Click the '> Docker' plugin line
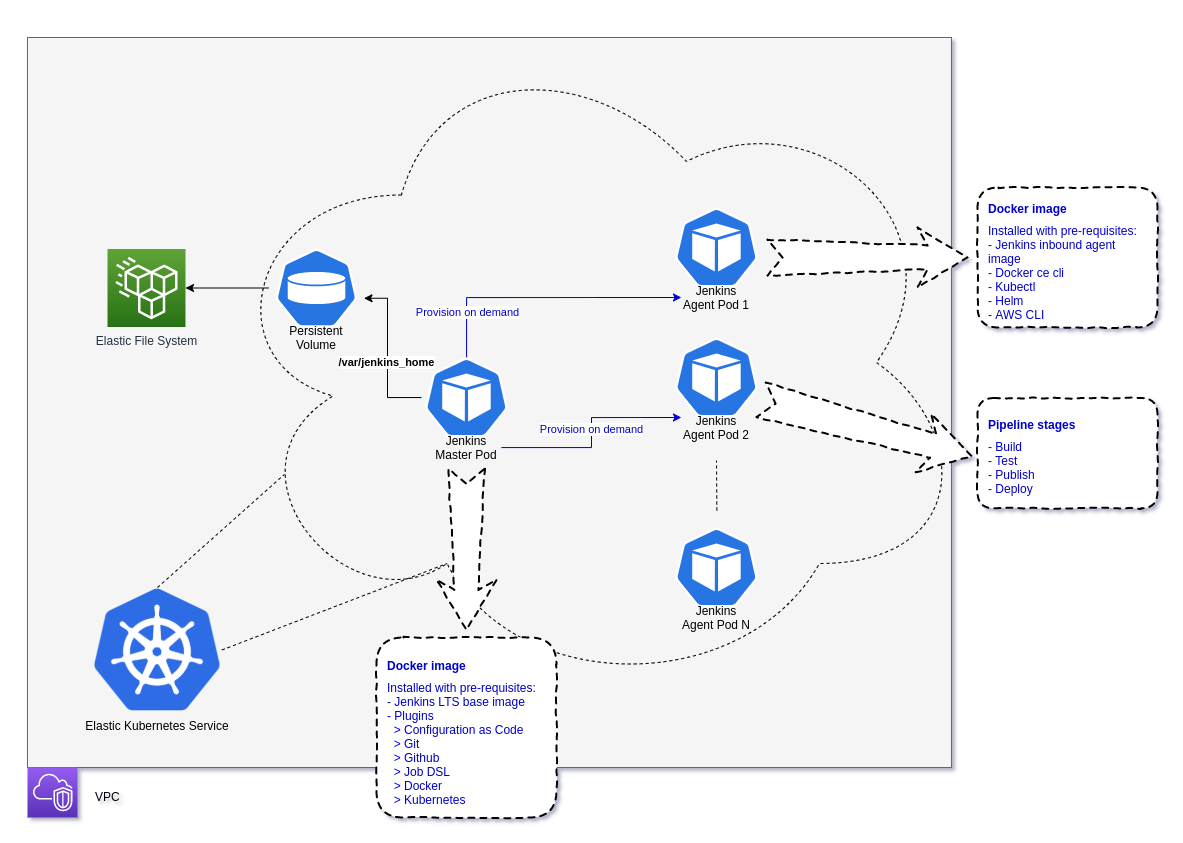Screen dimensions: 1183x843 click(x=418, y=786)
